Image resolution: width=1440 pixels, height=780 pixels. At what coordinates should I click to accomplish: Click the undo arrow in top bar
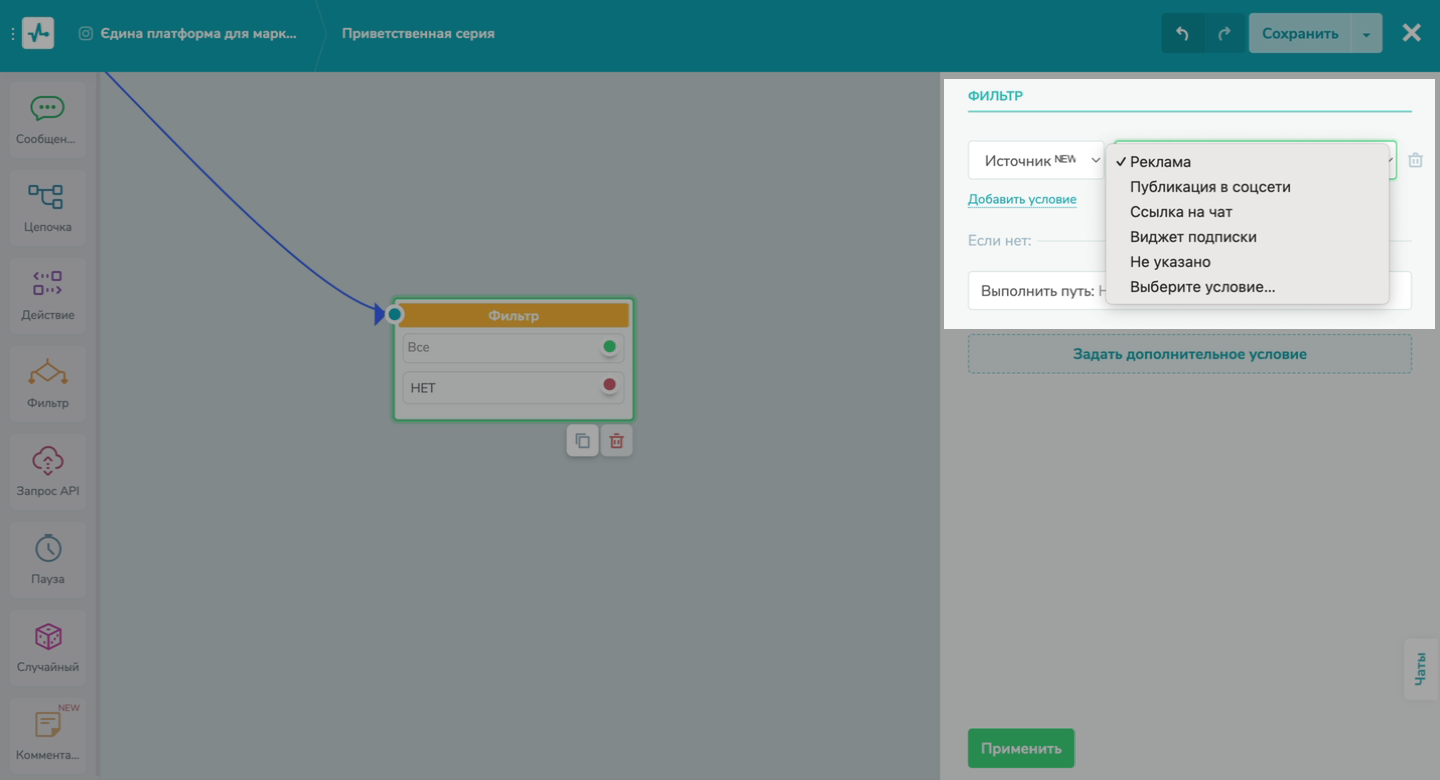click(1182, 34)
